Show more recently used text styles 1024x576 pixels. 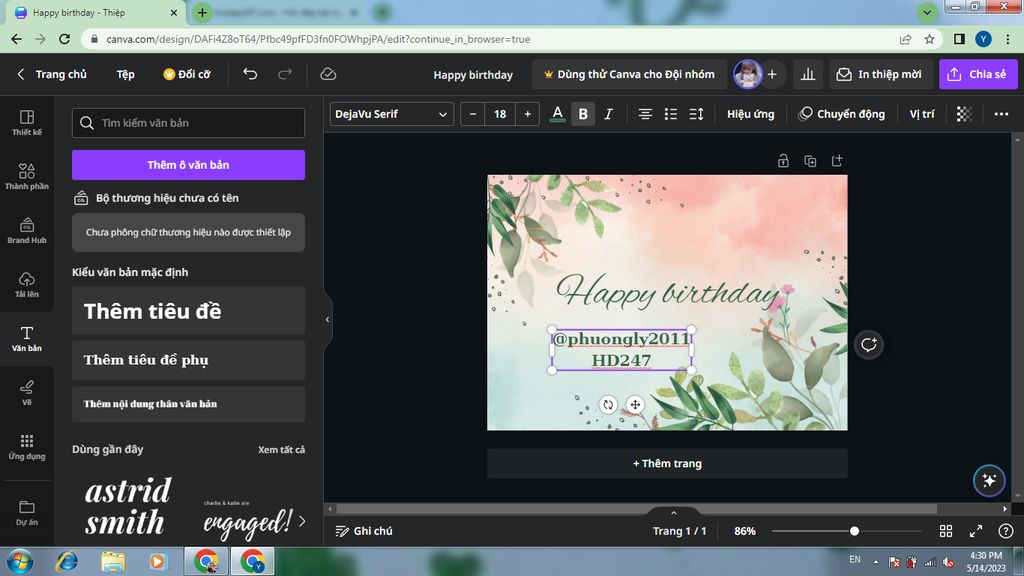tap(302, 521)
